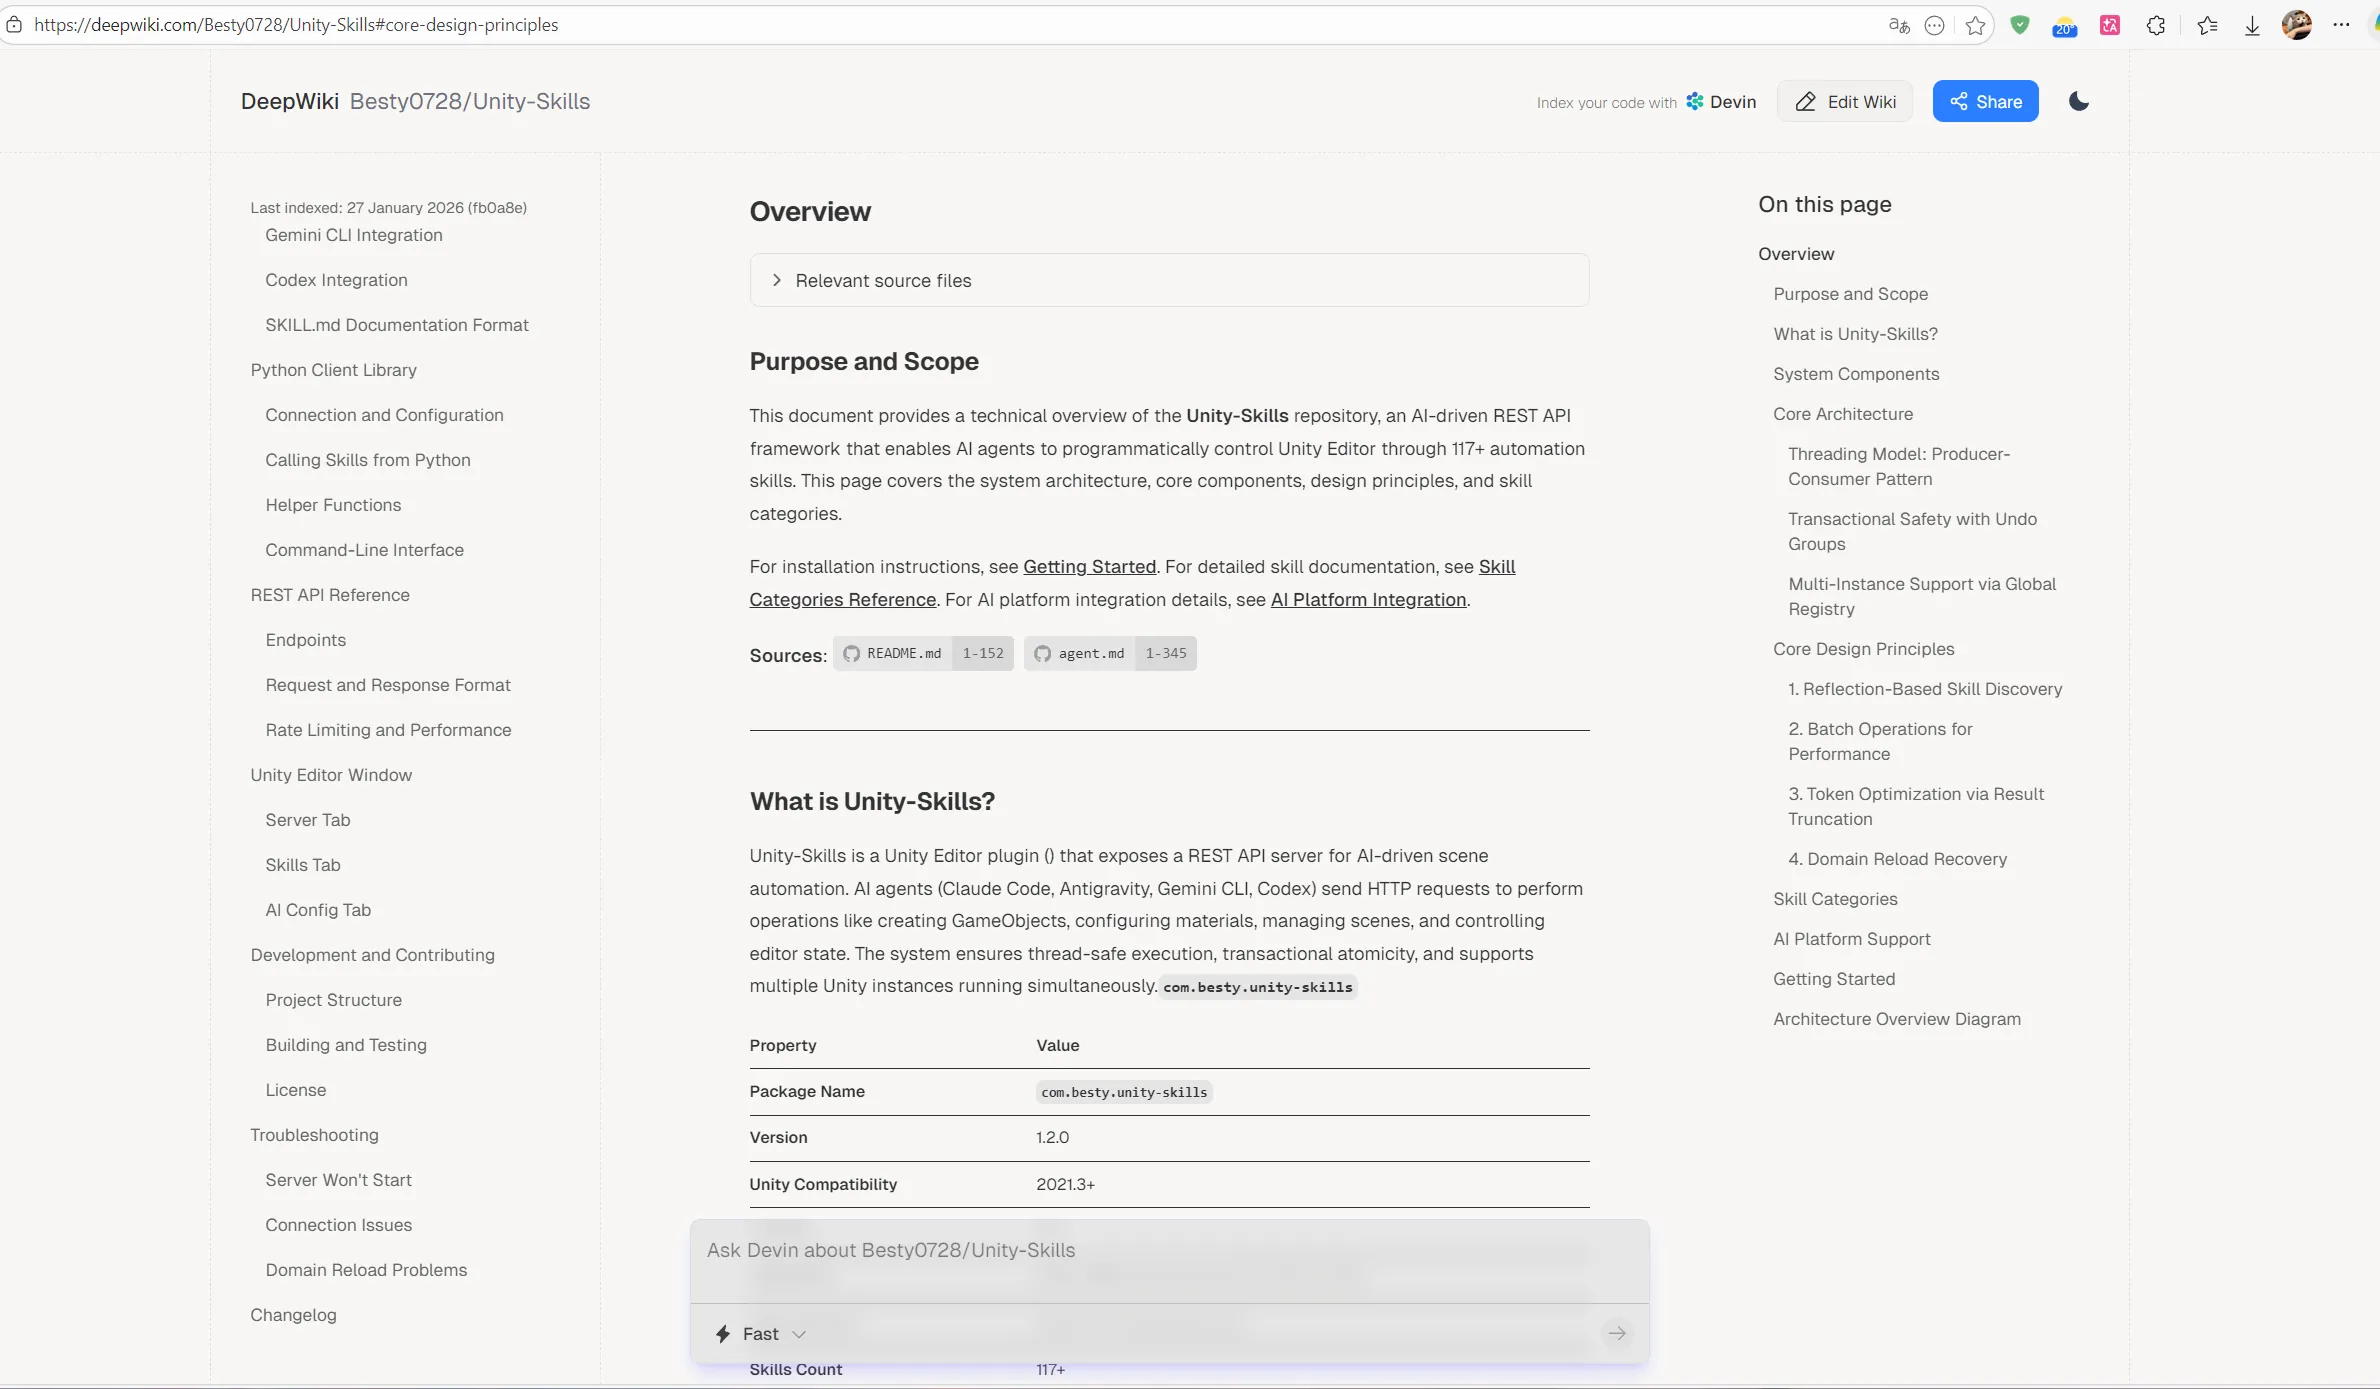Open the browser three-dot overflow menu

point(2342,25)
